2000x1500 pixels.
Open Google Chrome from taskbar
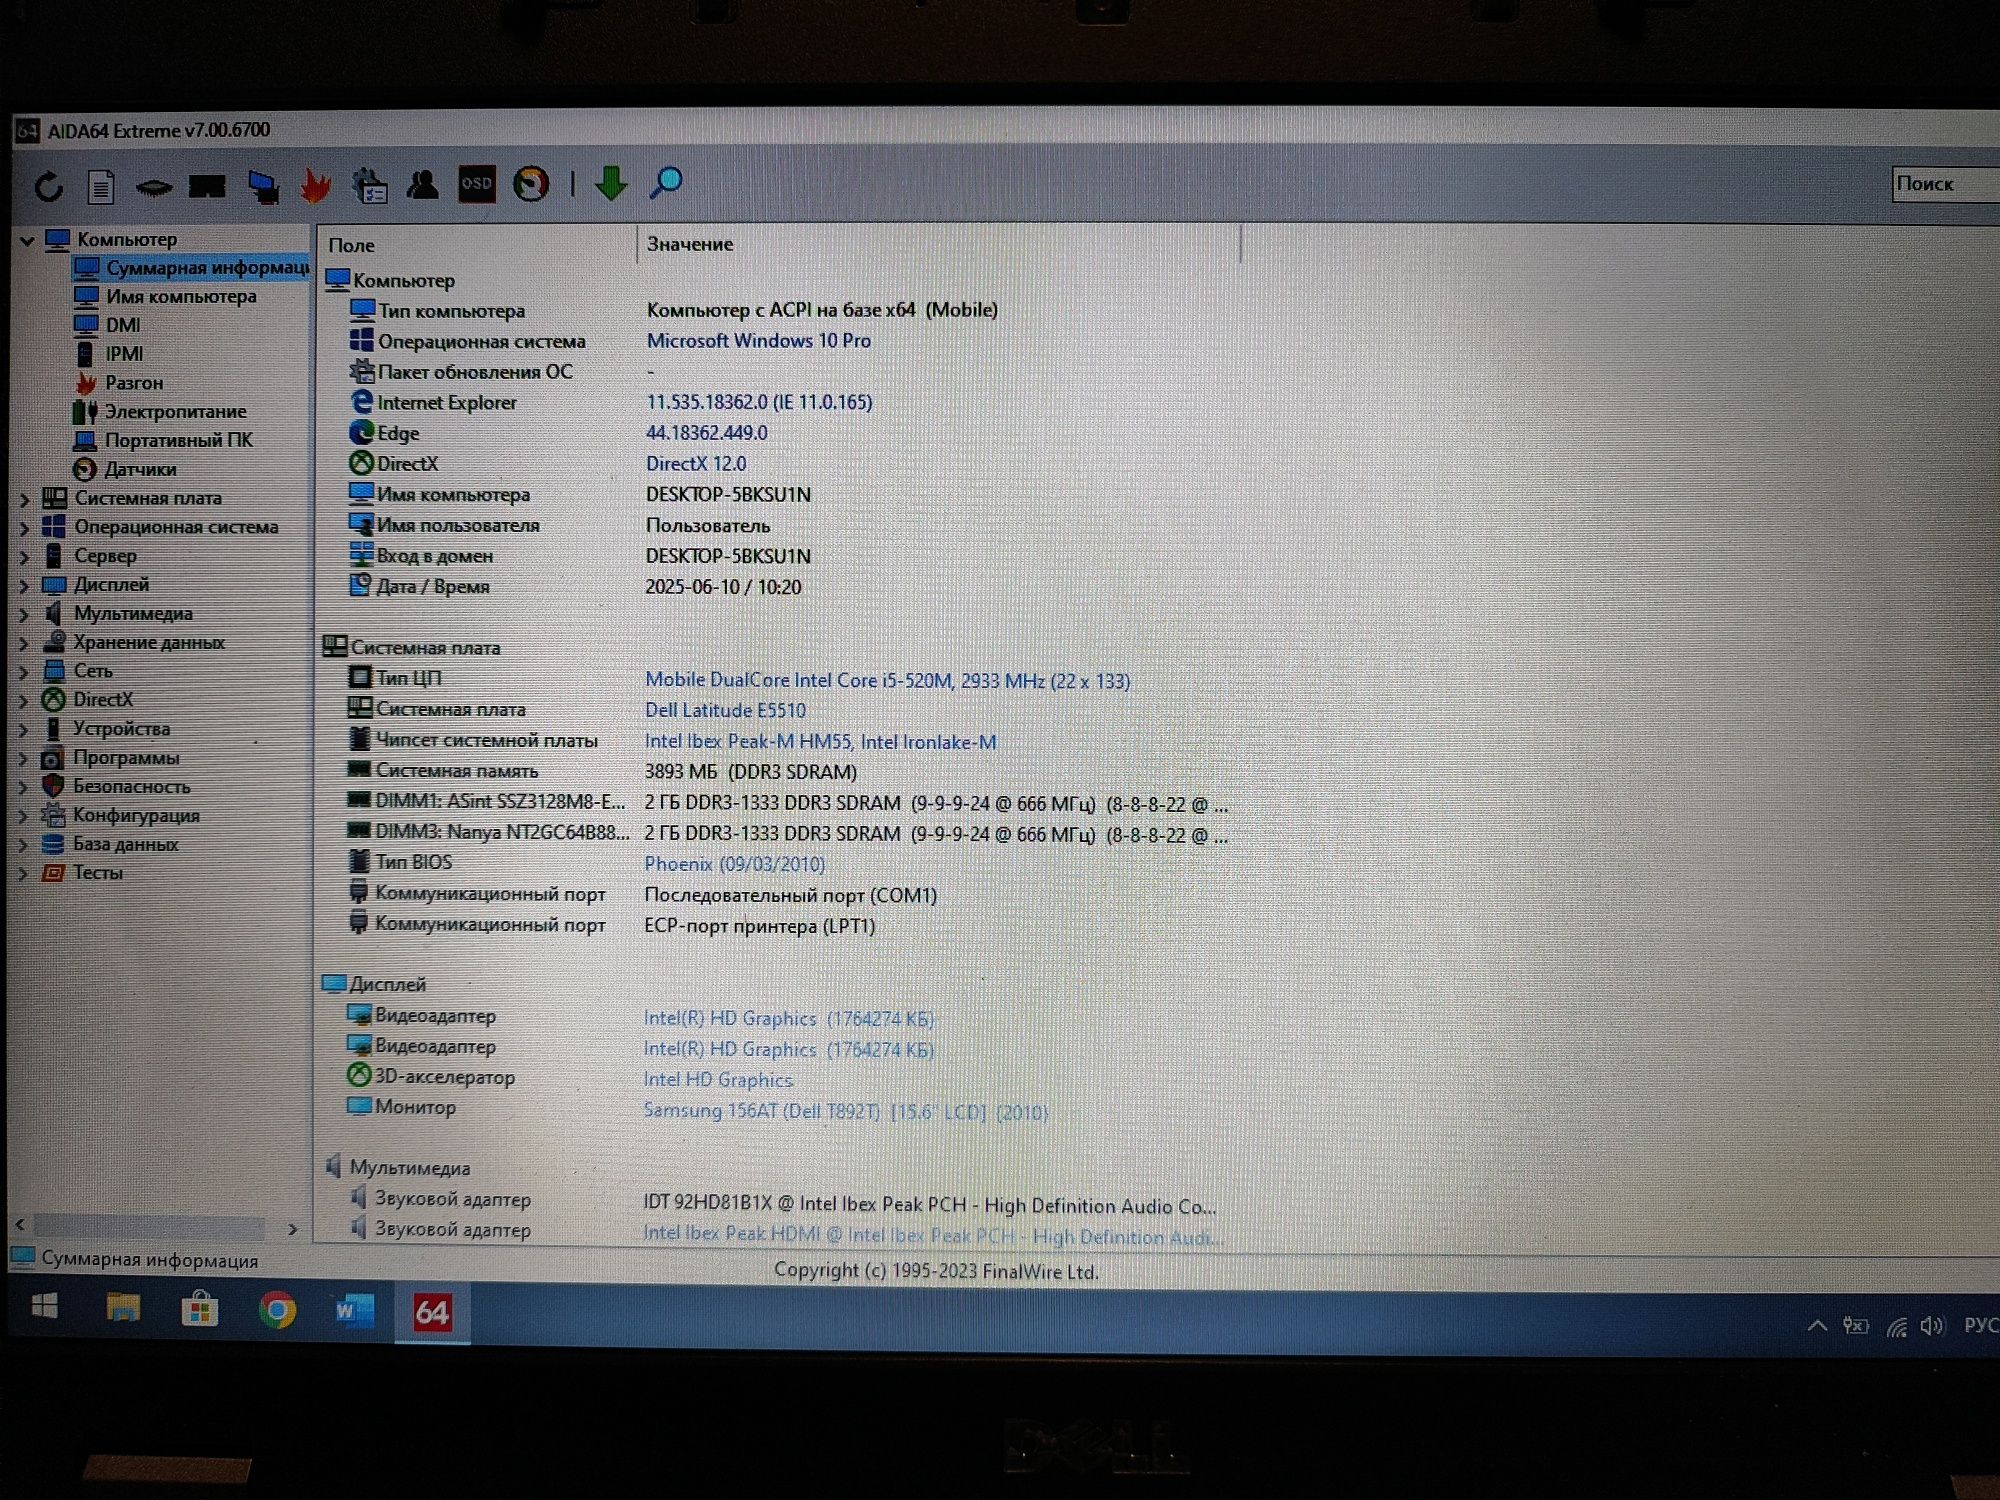[x=277, y=1310]
